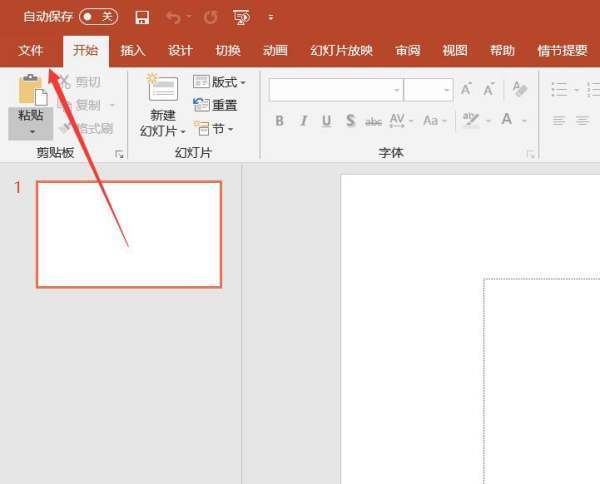The height and width of the screenshot is (484, 600).
Task: Click the start slideshow icon in quick access toolbar
Action: pyautogui.click(x=240, y=17)
